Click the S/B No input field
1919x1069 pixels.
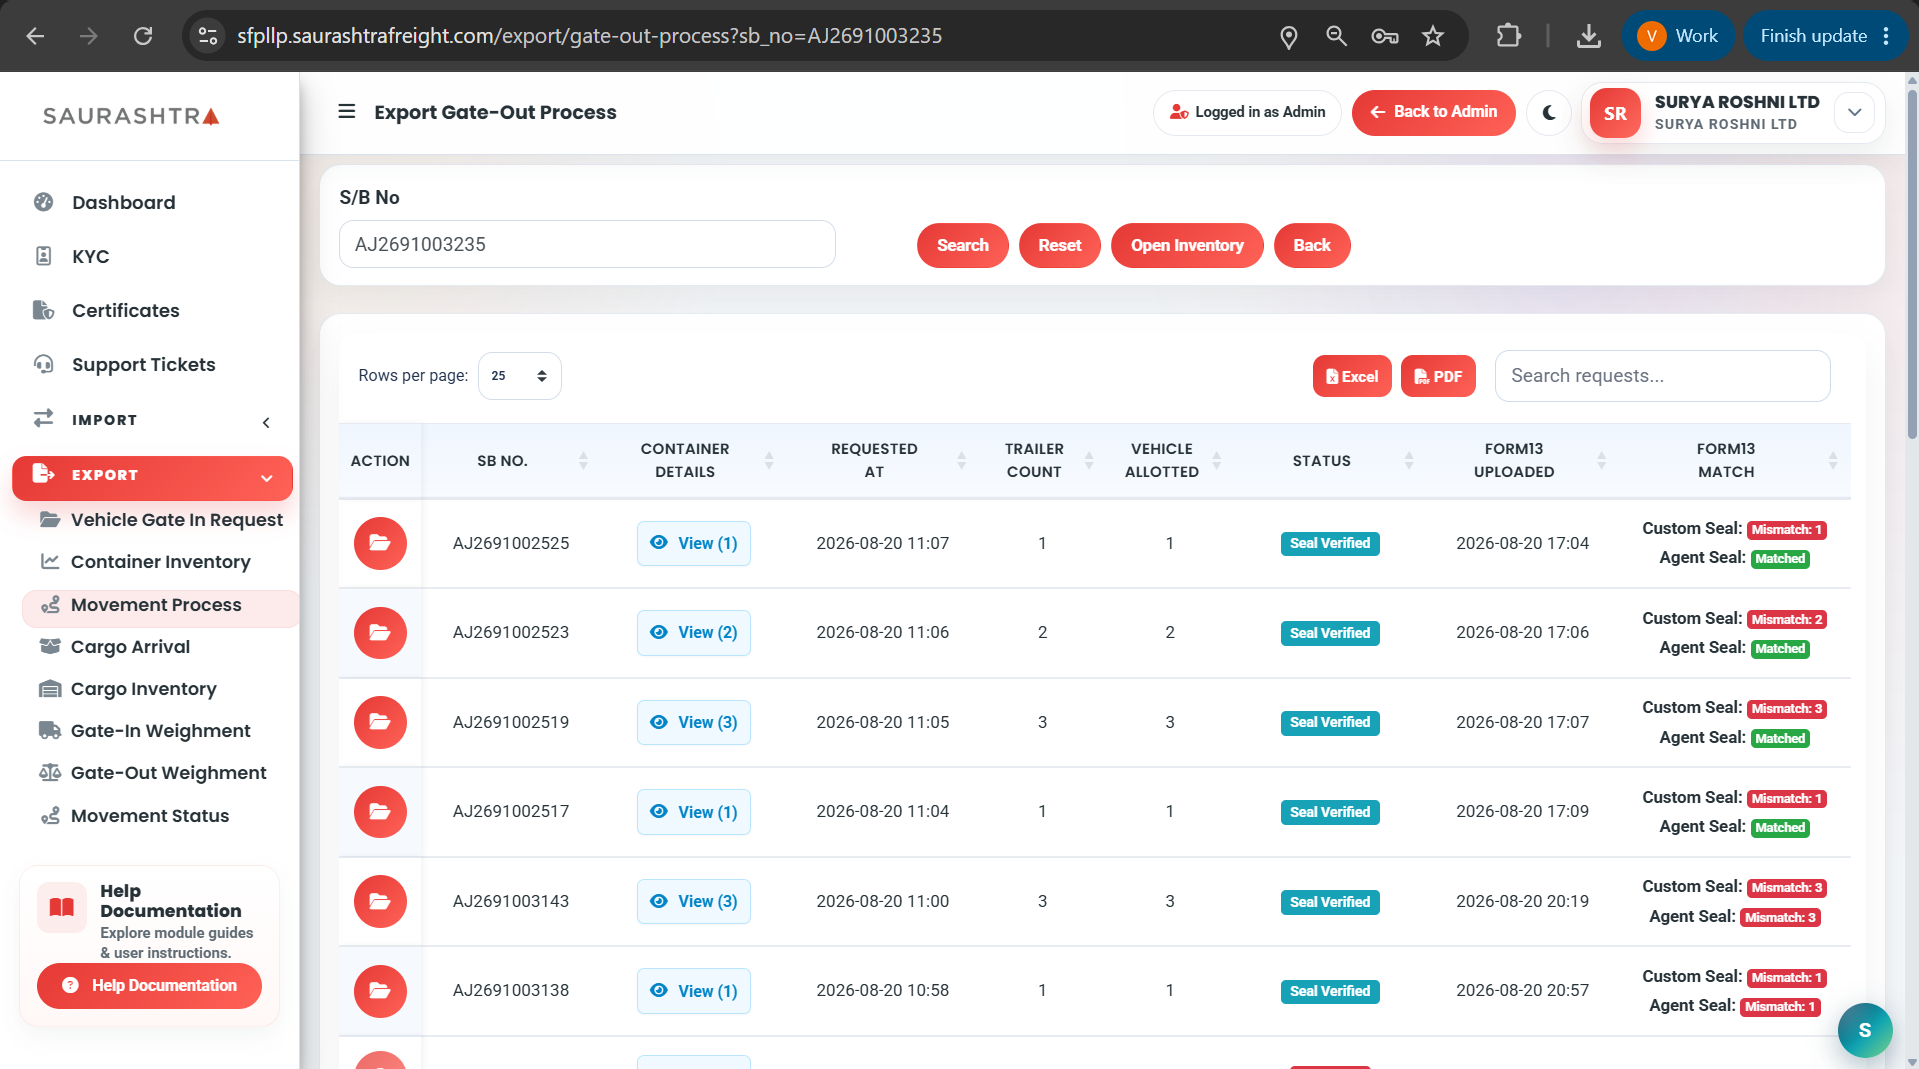point(587,244)
